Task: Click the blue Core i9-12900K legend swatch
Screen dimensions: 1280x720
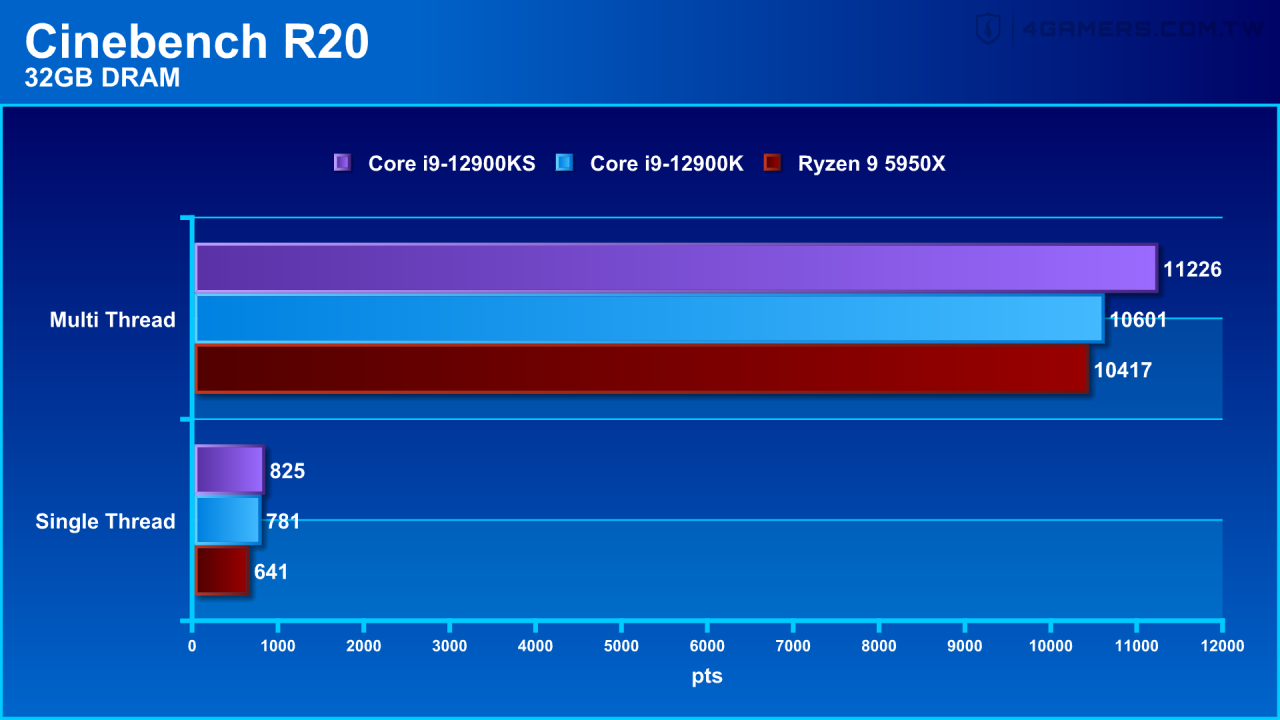Action: pyautogui.click(x=564, y=162)
